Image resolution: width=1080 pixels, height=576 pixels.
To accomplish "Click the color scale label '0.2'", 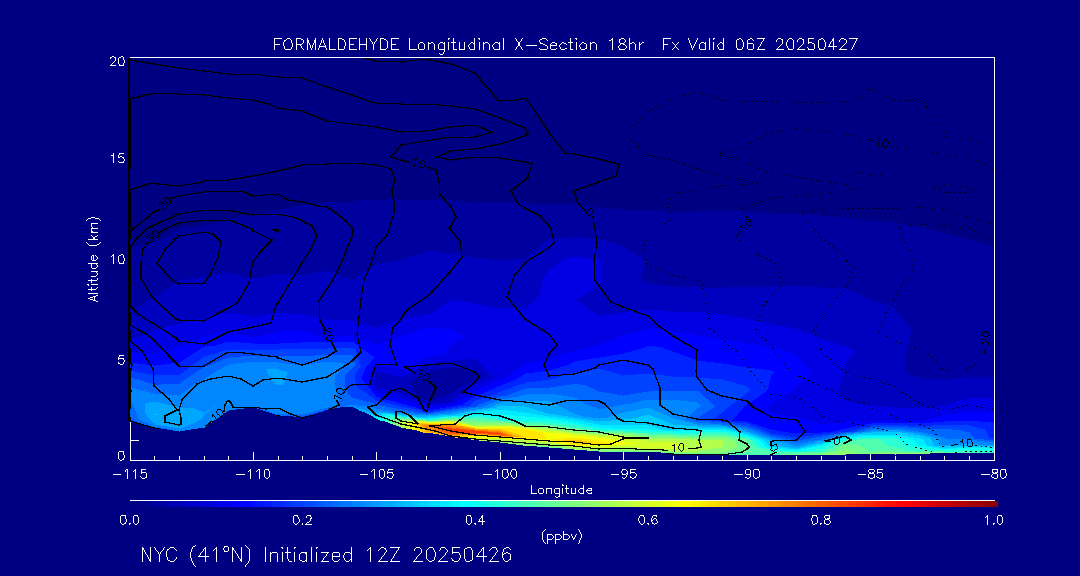I will [303, 521].
